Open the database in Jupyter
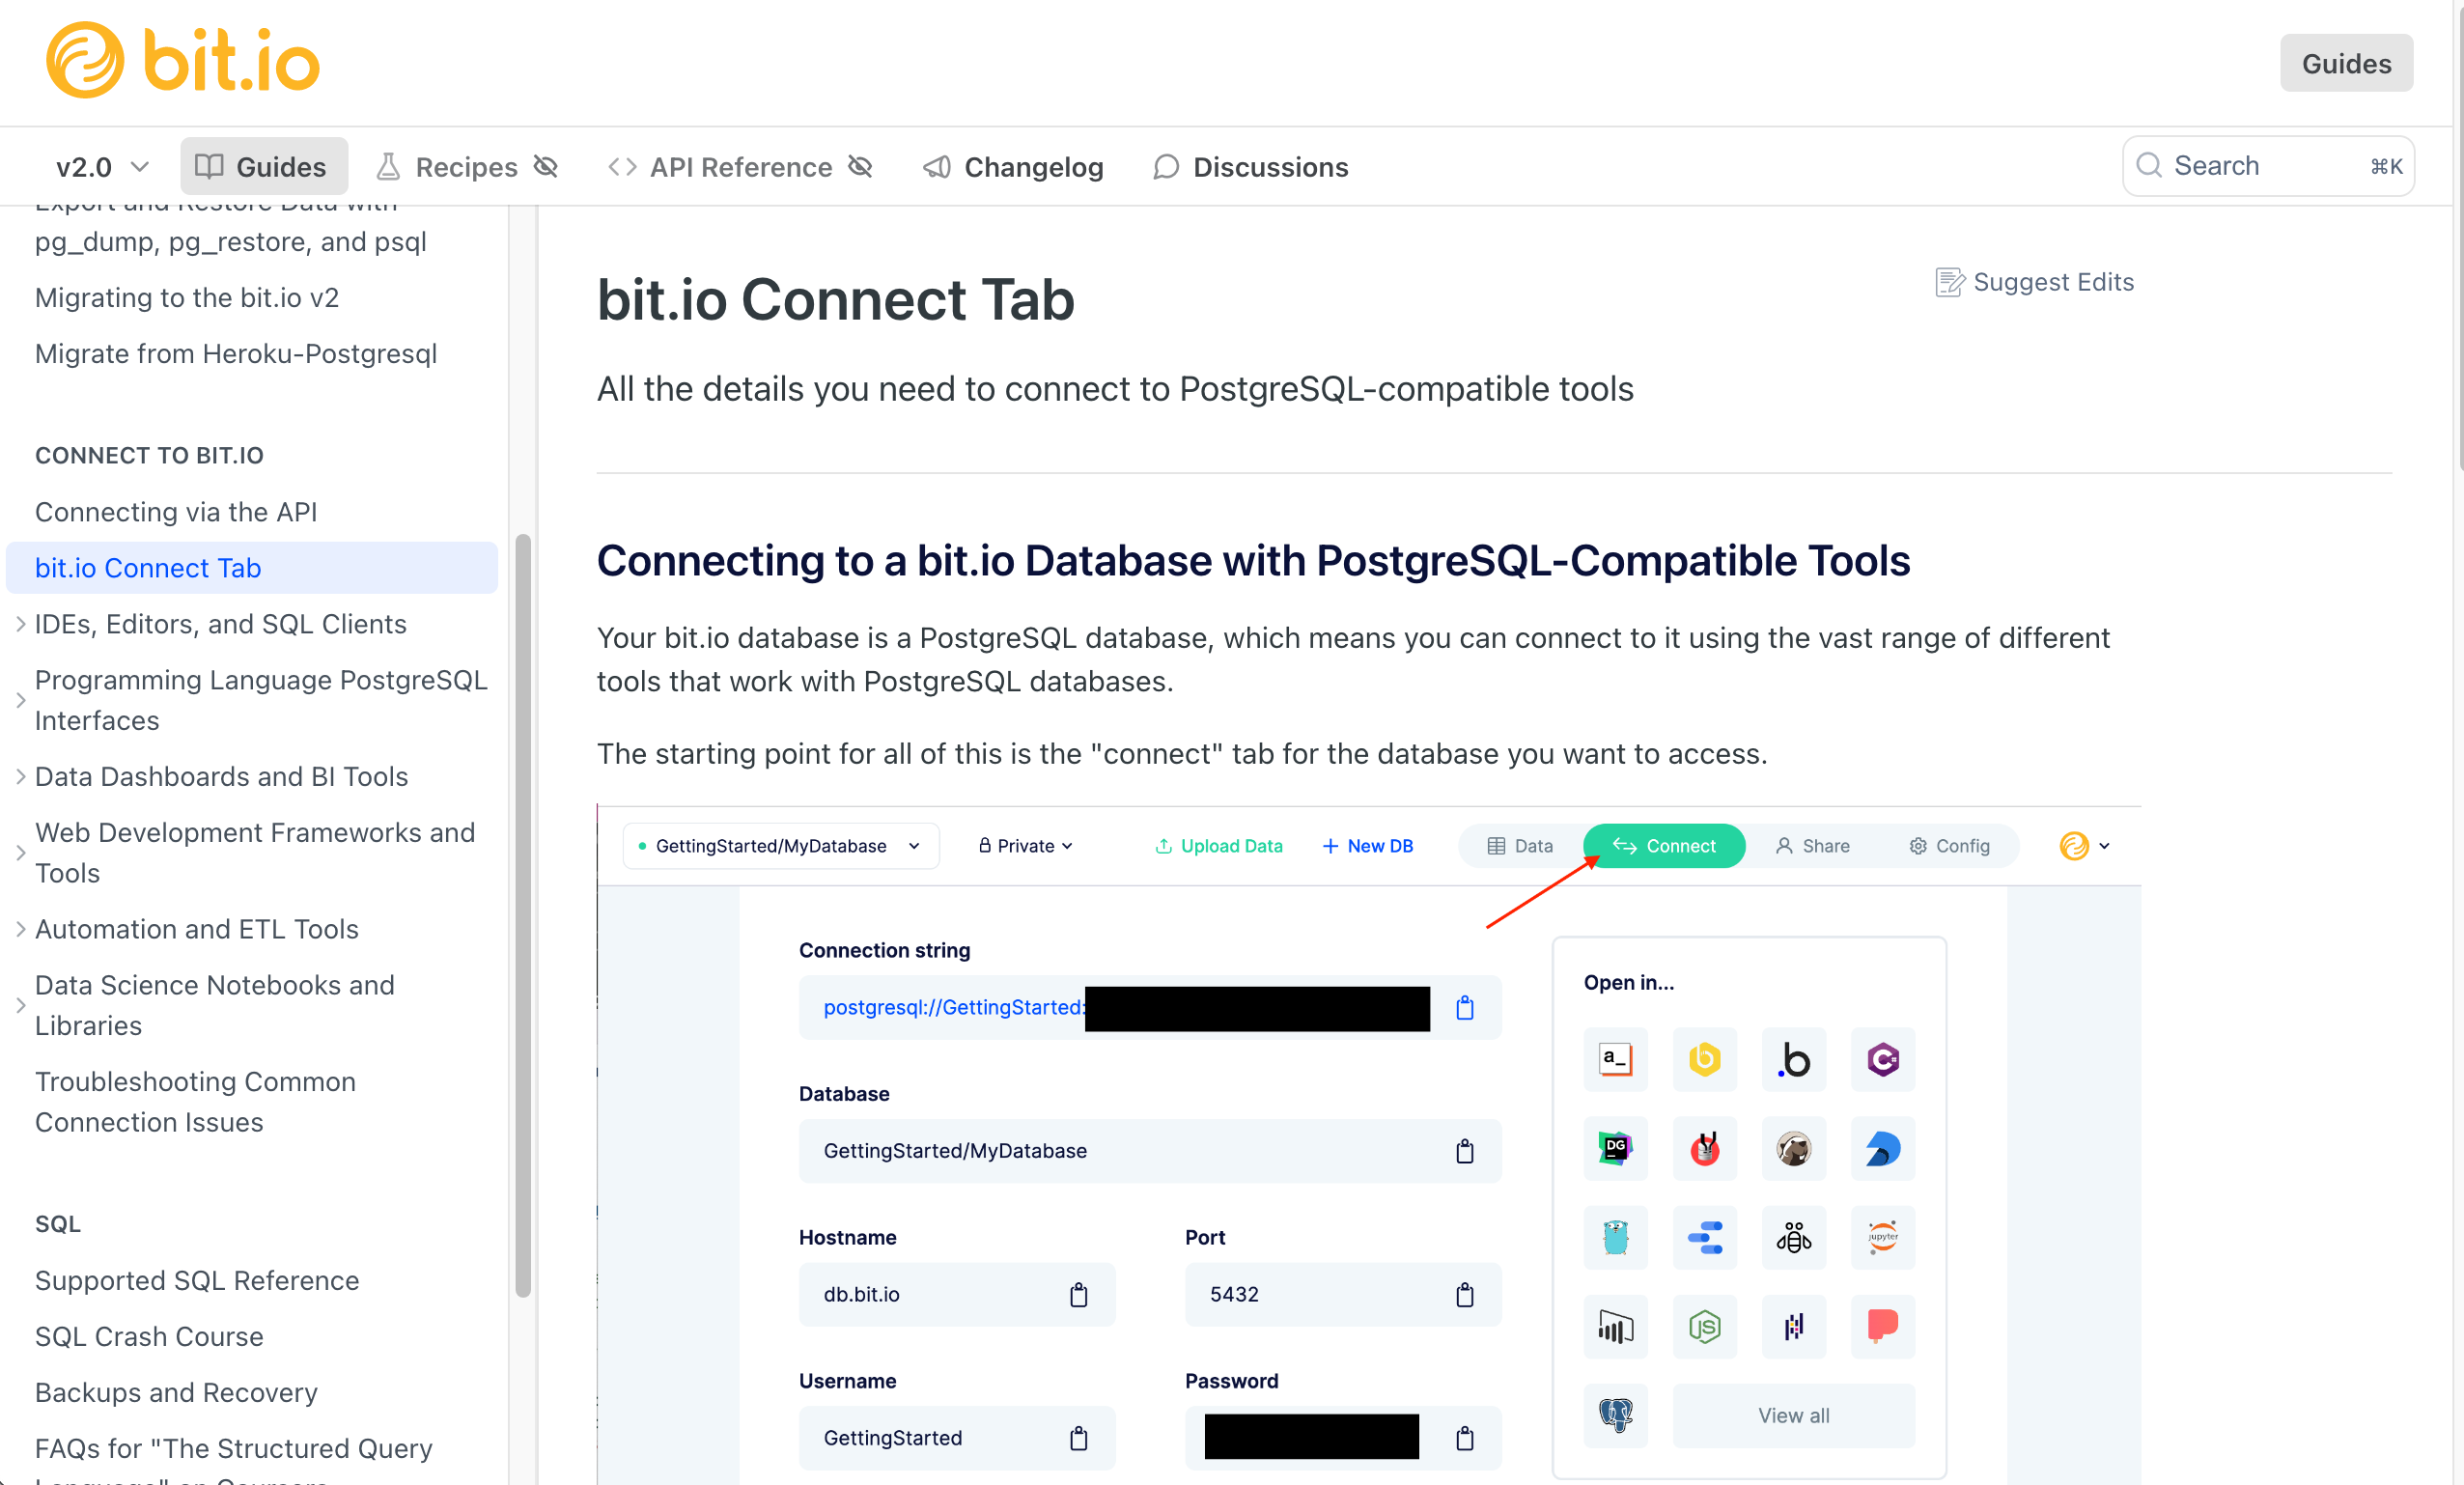Viewport: 2464px width, 1485px height. point(1883,1238)
